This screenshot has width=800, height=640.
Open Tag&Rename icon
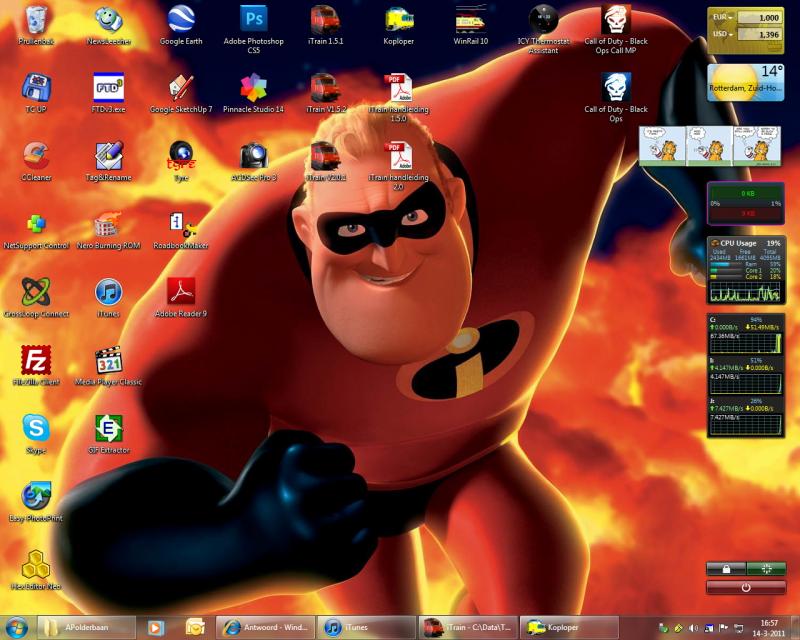(x=108, y=162)
